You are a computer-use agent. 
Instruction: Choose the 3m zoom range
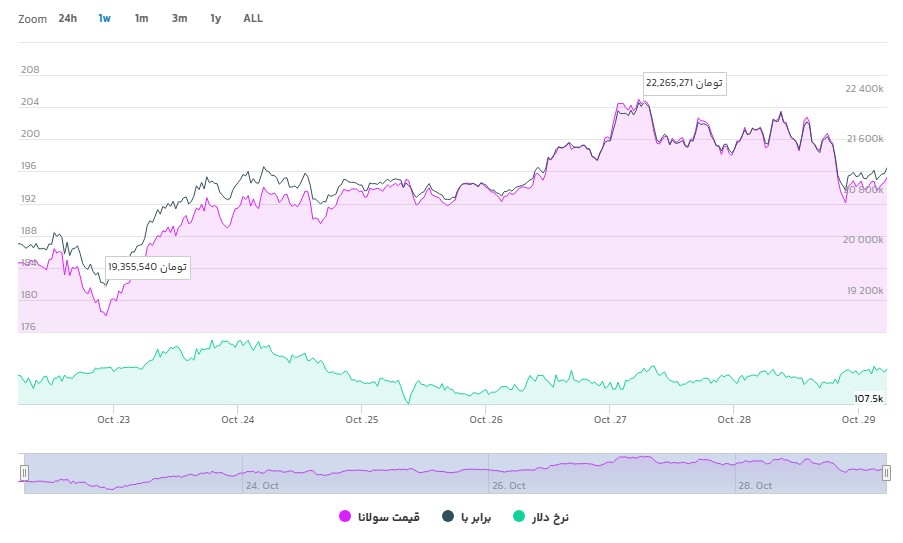coord(179,18)
